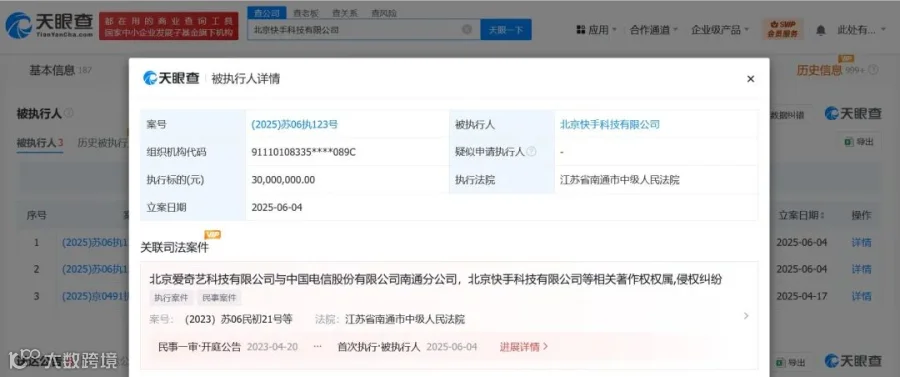This screenshot has height=377, width=900.
Task: Click the 江苏省南通市中级人民法院 court value in table
Action: (x=619, y=180)
